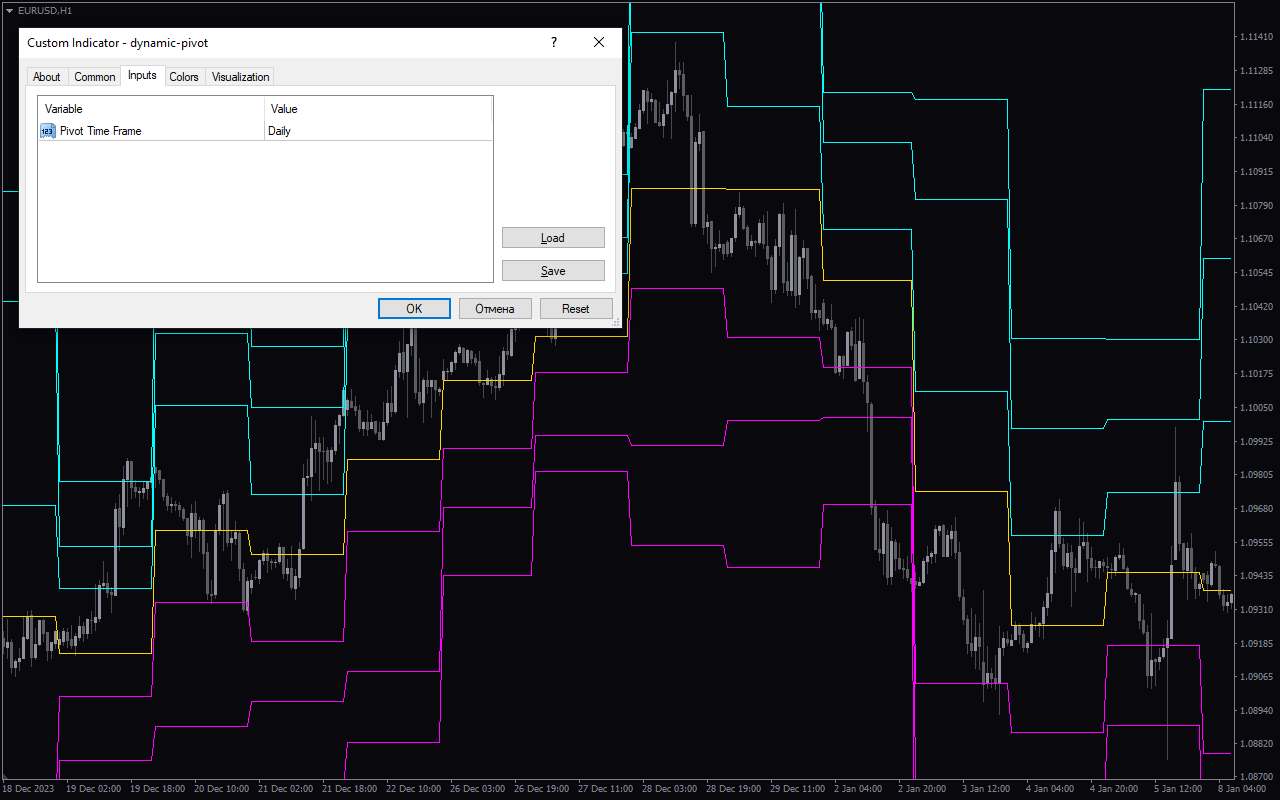
Task: Click the EURUSD,H1 chart label
Action: click(x=45, y=10)
